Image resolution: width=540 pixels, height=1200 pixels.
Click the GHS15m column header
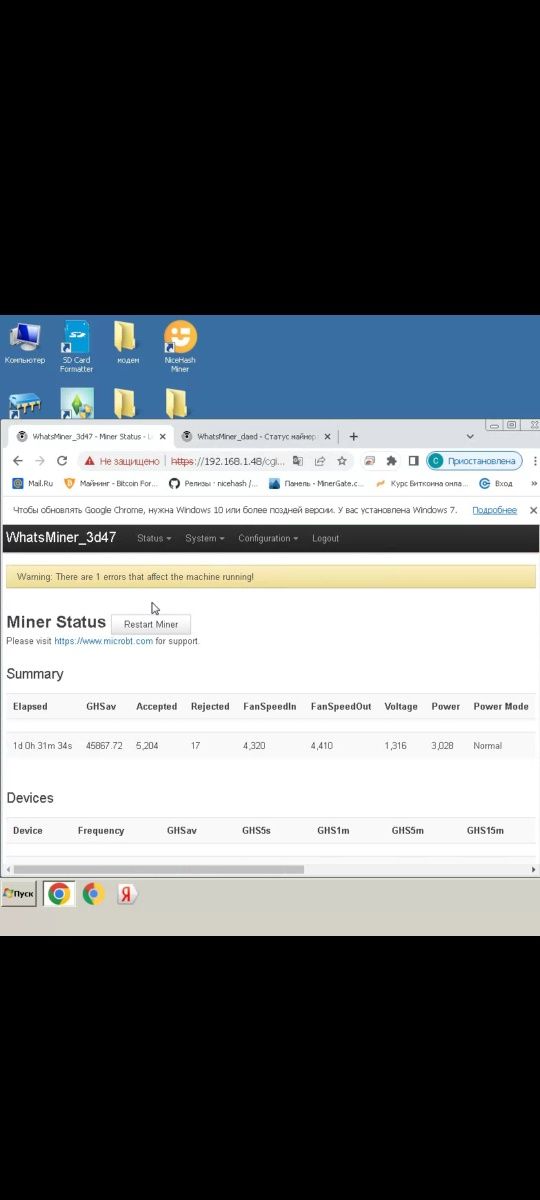pos(485,831)
